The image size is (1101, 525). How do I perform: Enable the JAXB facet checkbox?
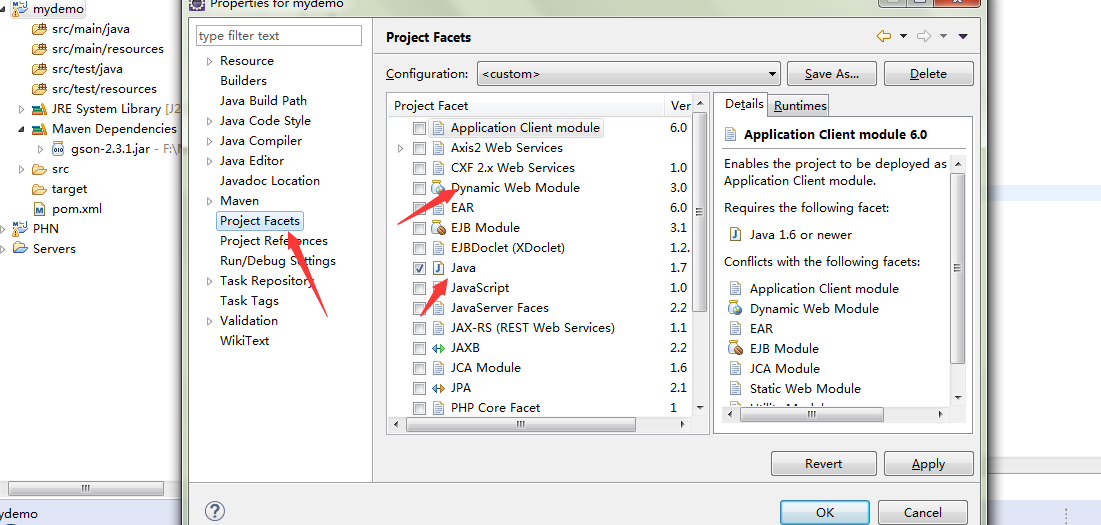click(x=419, y=348)
